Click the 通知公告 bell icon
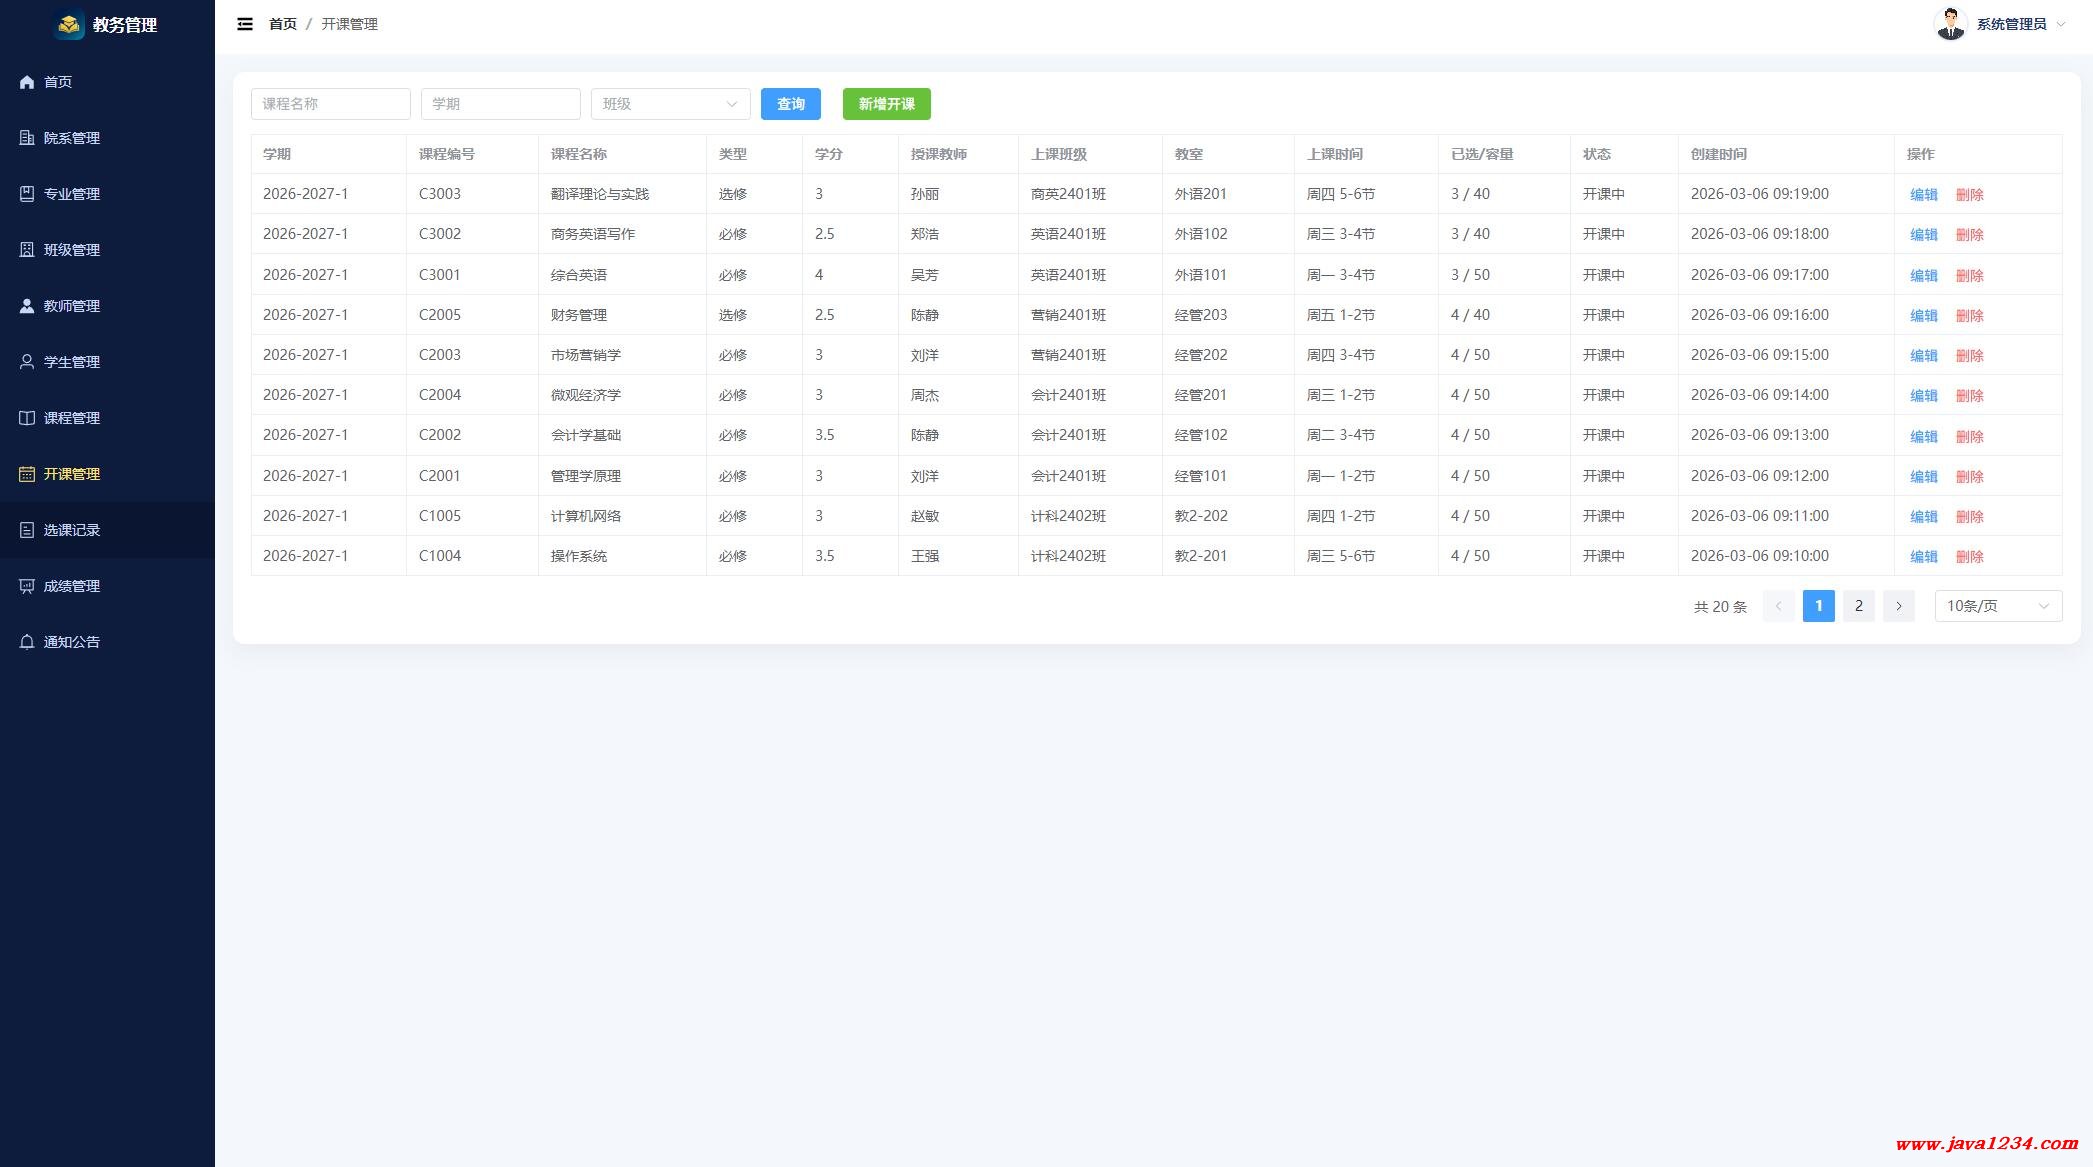The image size is (2093, 1167). [x=27, y=642]
